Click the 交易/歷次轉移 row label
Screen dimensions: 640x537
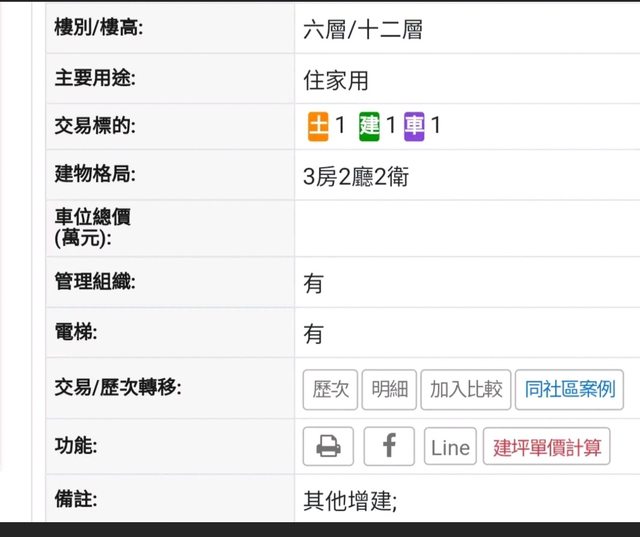117,387
